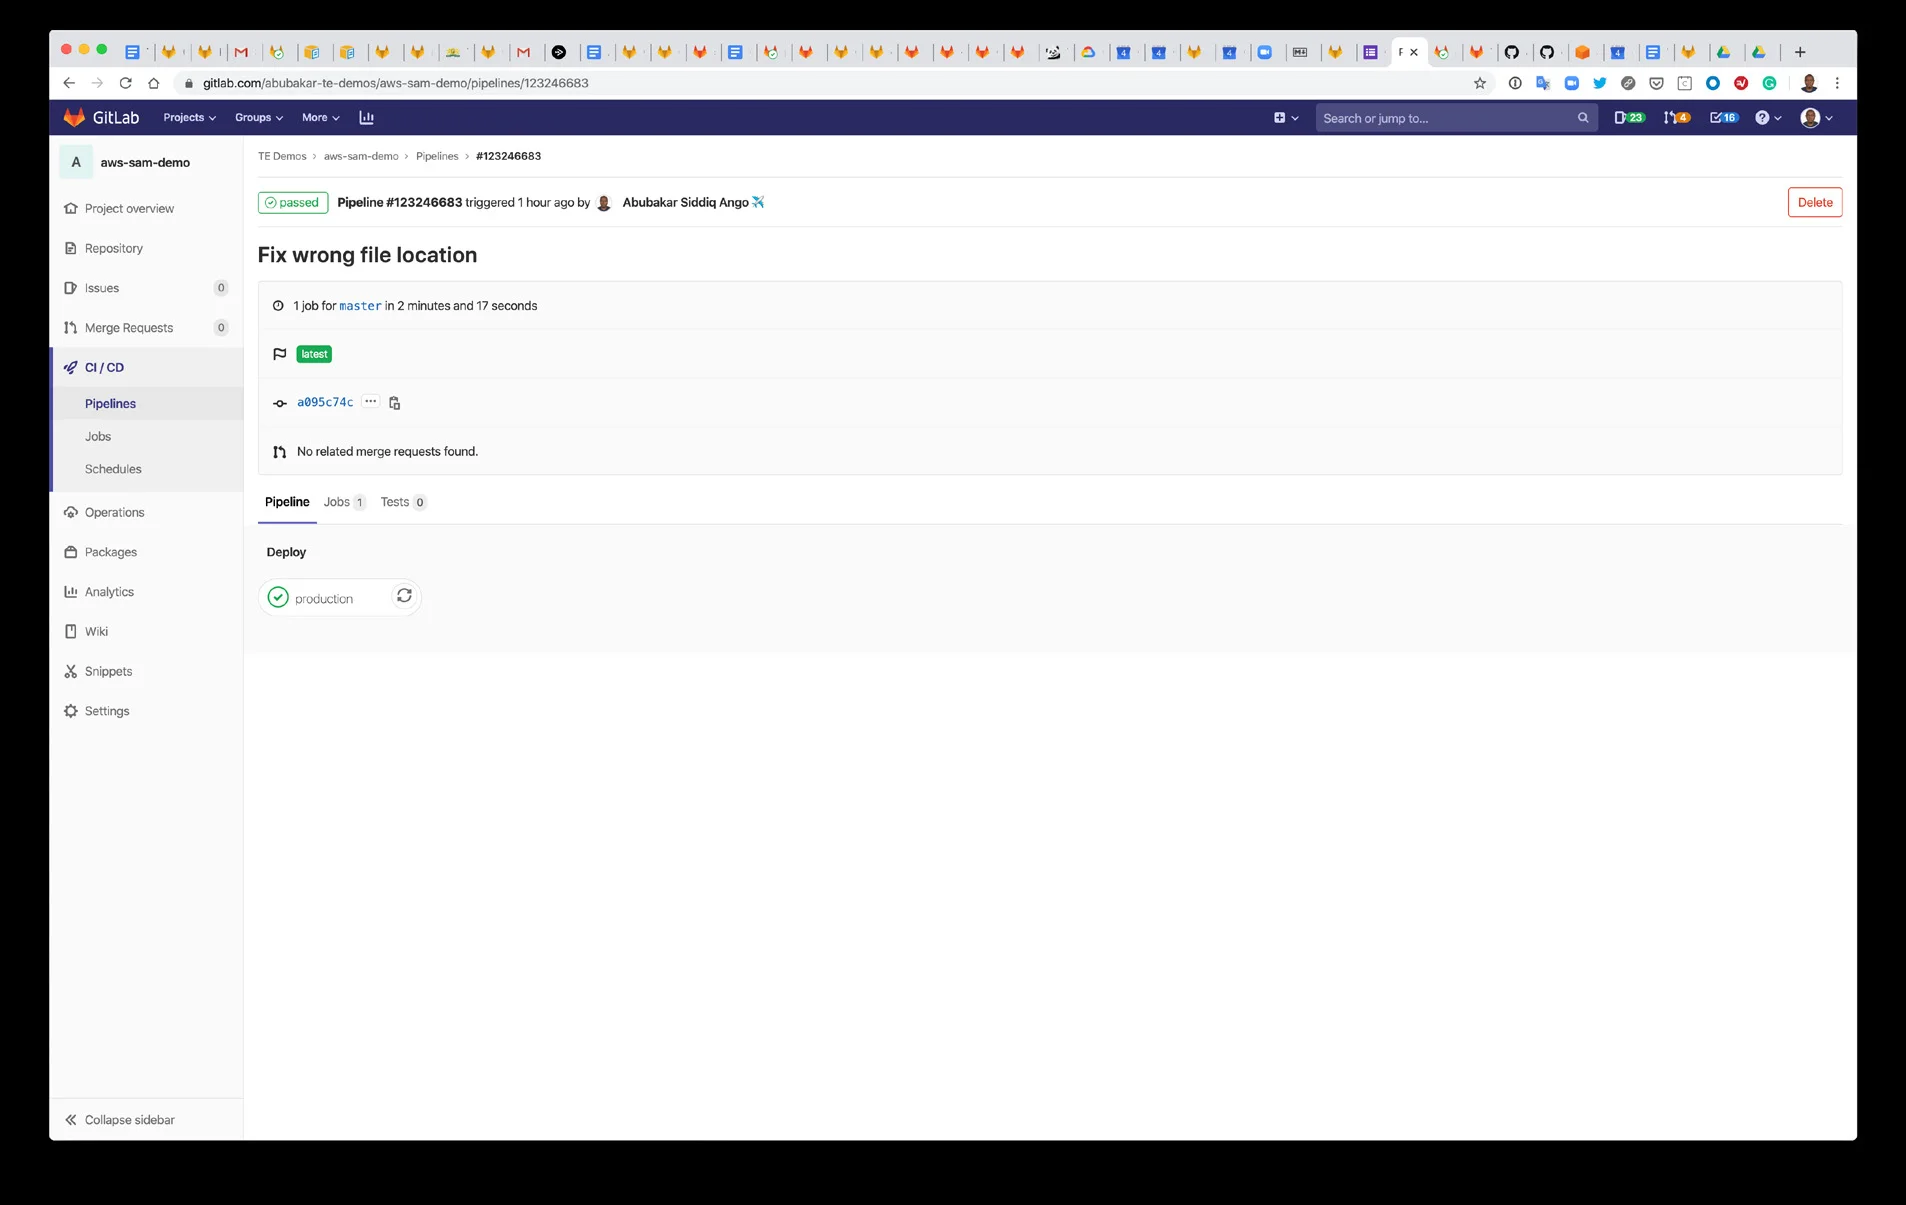Open merge requests icon in top navbar

[x=1676, y=118]
